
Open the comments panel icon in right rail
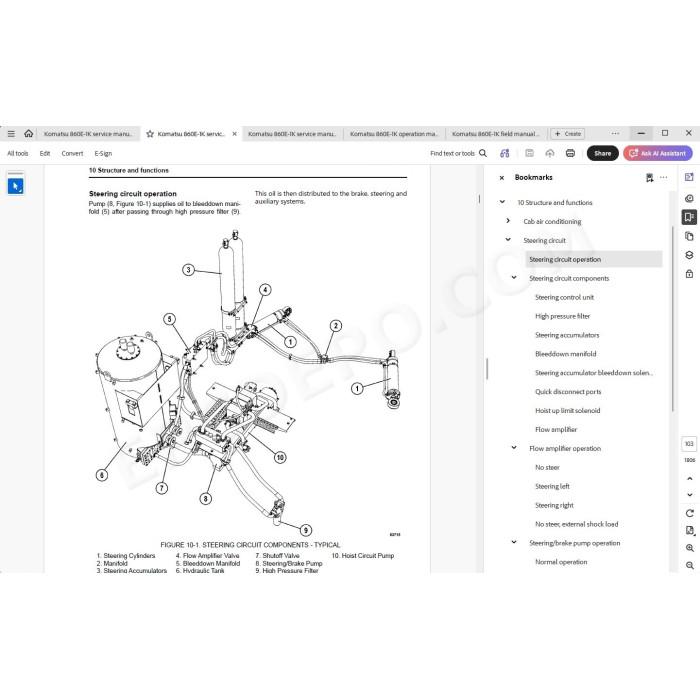tap(689, 177)
